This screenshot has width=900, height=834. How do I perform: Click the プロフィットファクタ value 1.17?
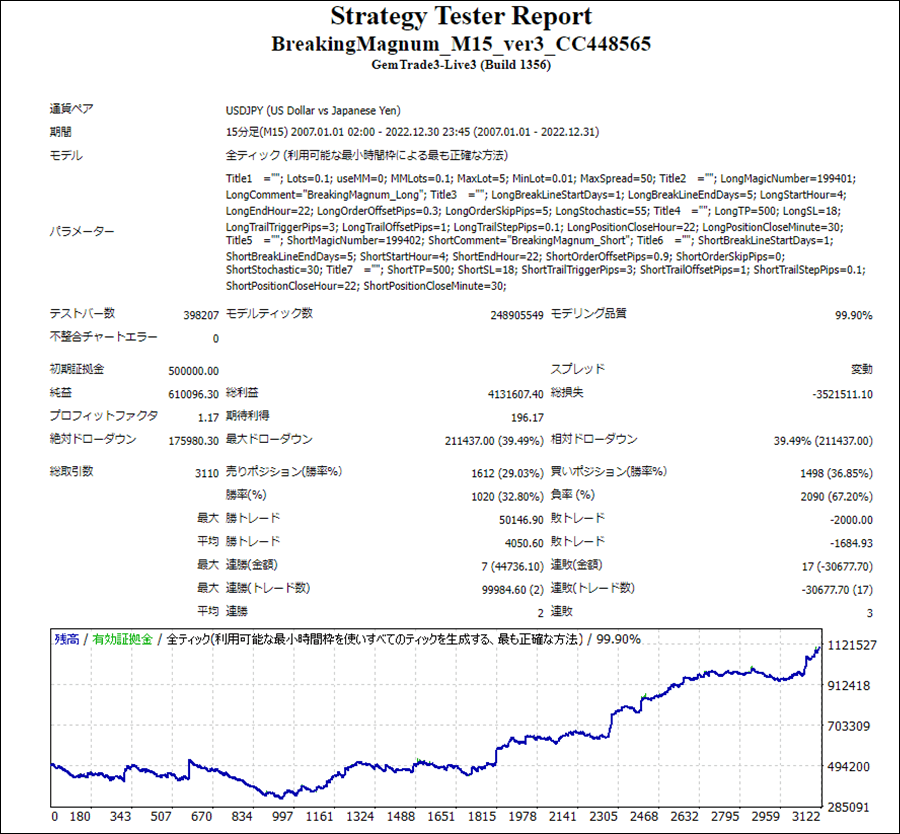tap(207, 418)
